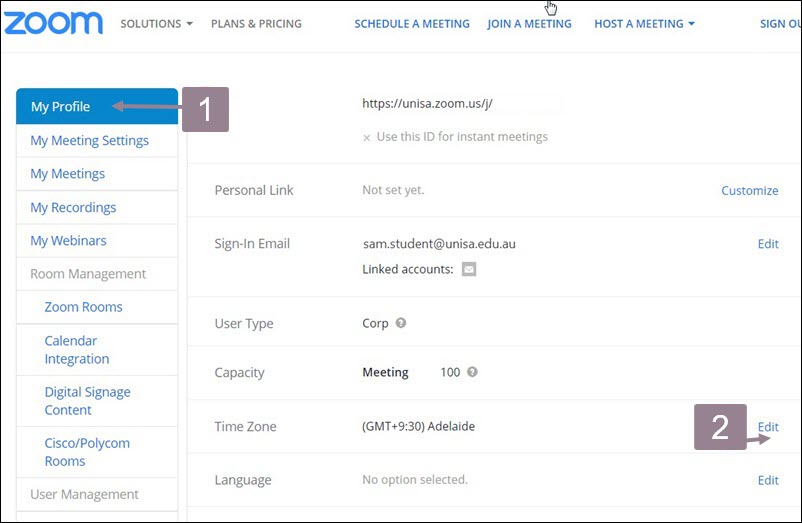Click the linked accounts email icon
802x523 pixels.
coord(469,269)
